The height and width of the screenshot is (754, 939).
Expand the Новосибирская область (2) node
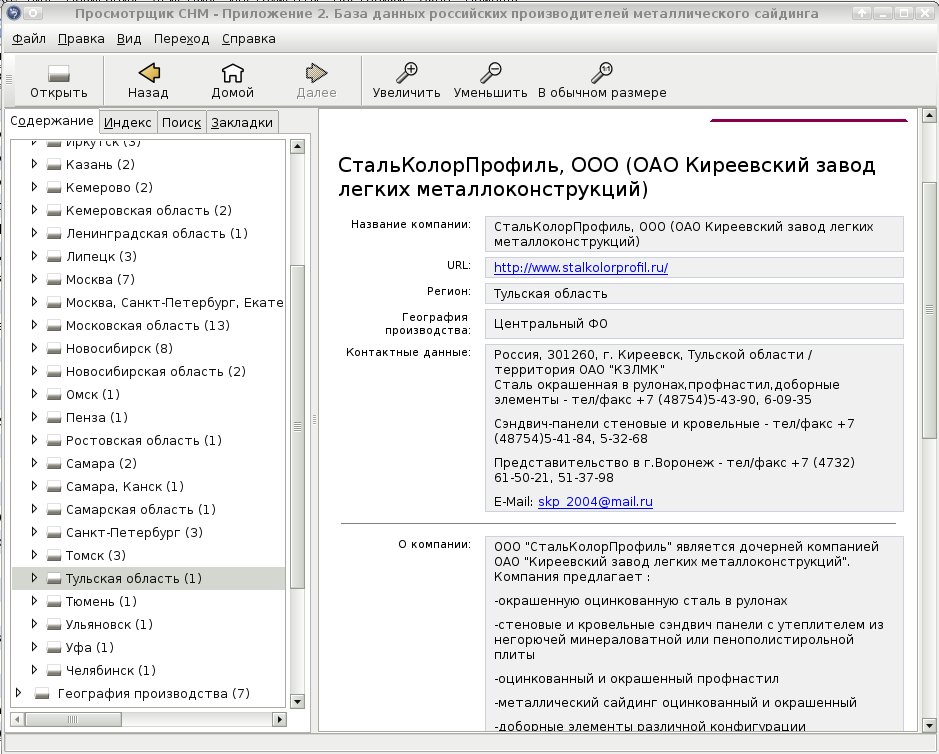tap(34, 371)
